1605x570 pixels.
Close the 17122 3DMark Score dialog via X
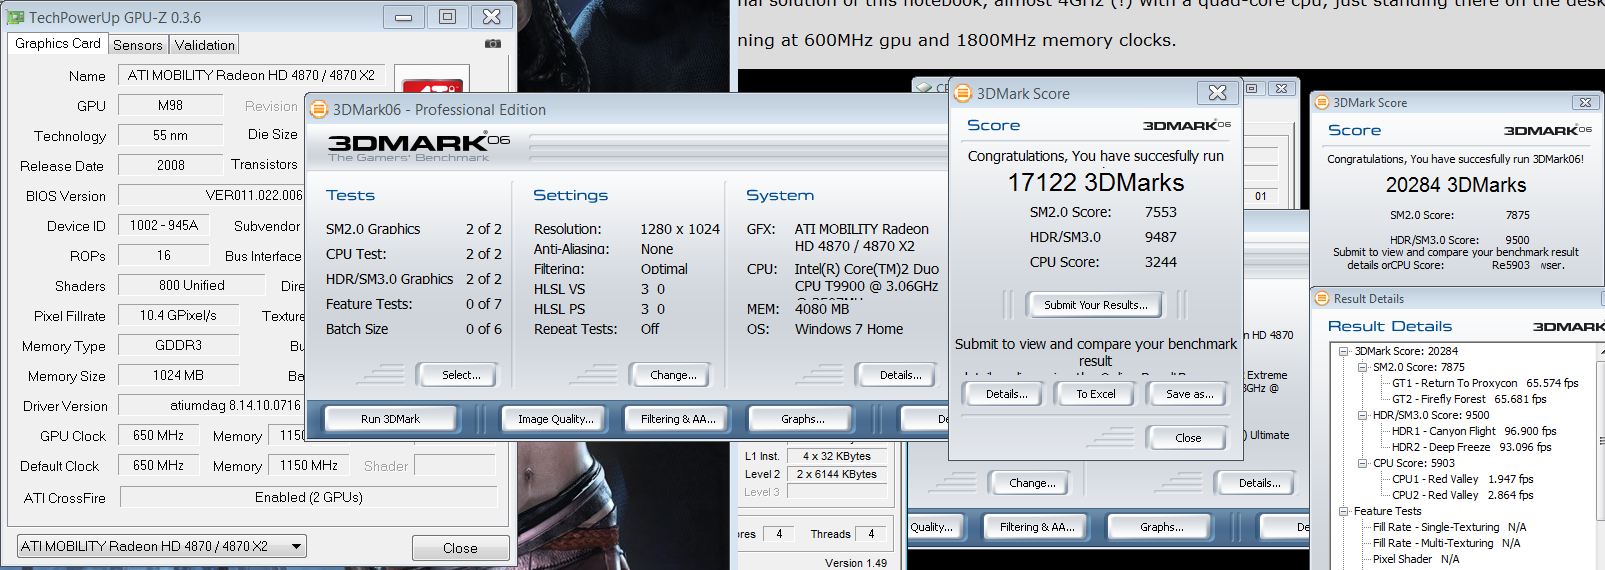1217,93
